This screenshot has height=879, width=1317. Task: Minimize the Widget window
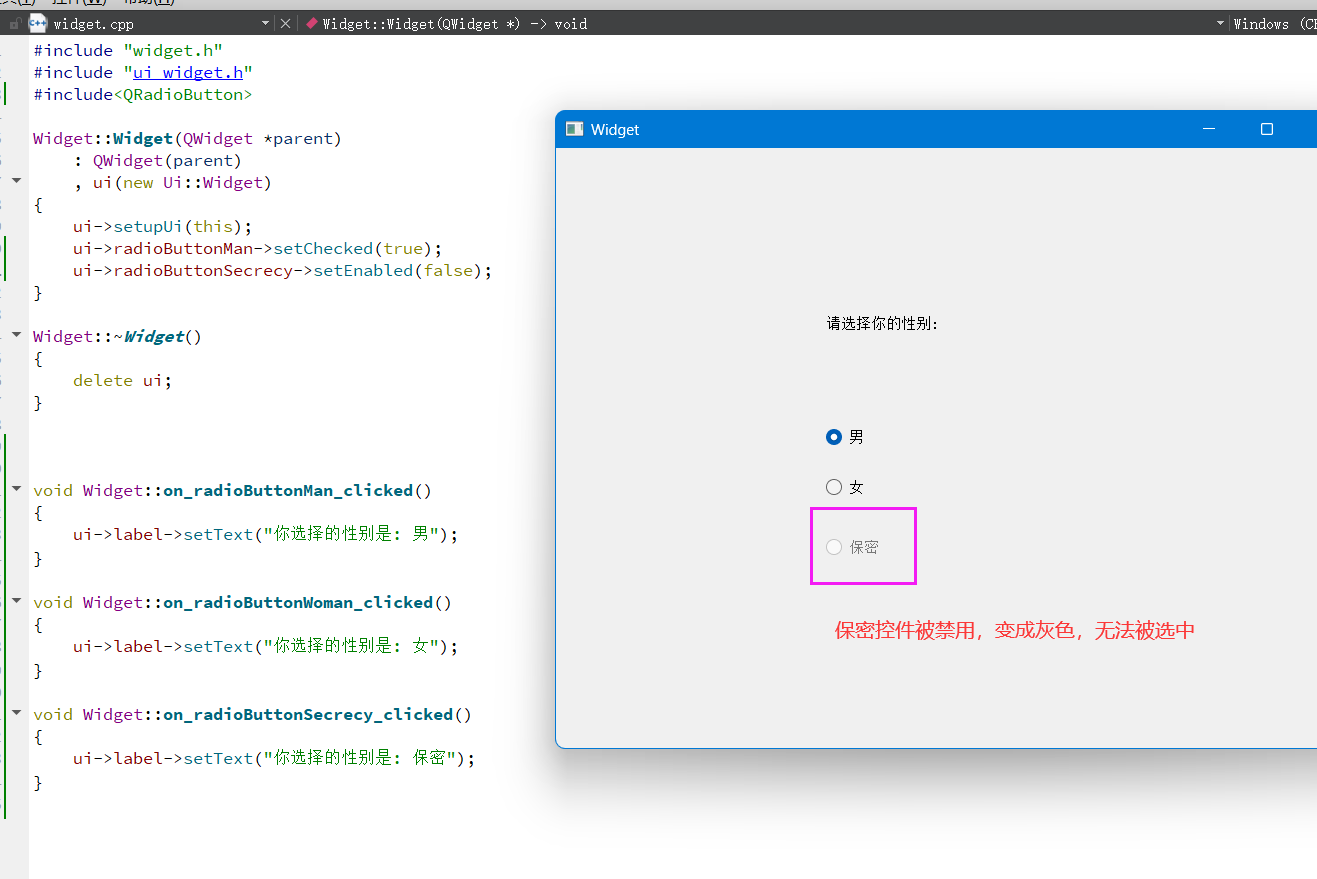(1209, 129)
